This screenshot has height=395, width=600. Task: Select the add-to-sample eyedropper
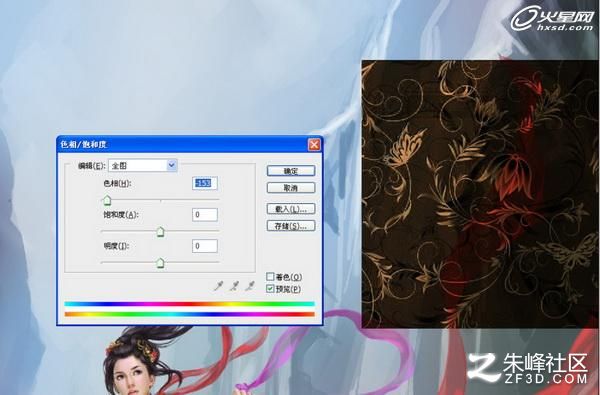[234, 286]
